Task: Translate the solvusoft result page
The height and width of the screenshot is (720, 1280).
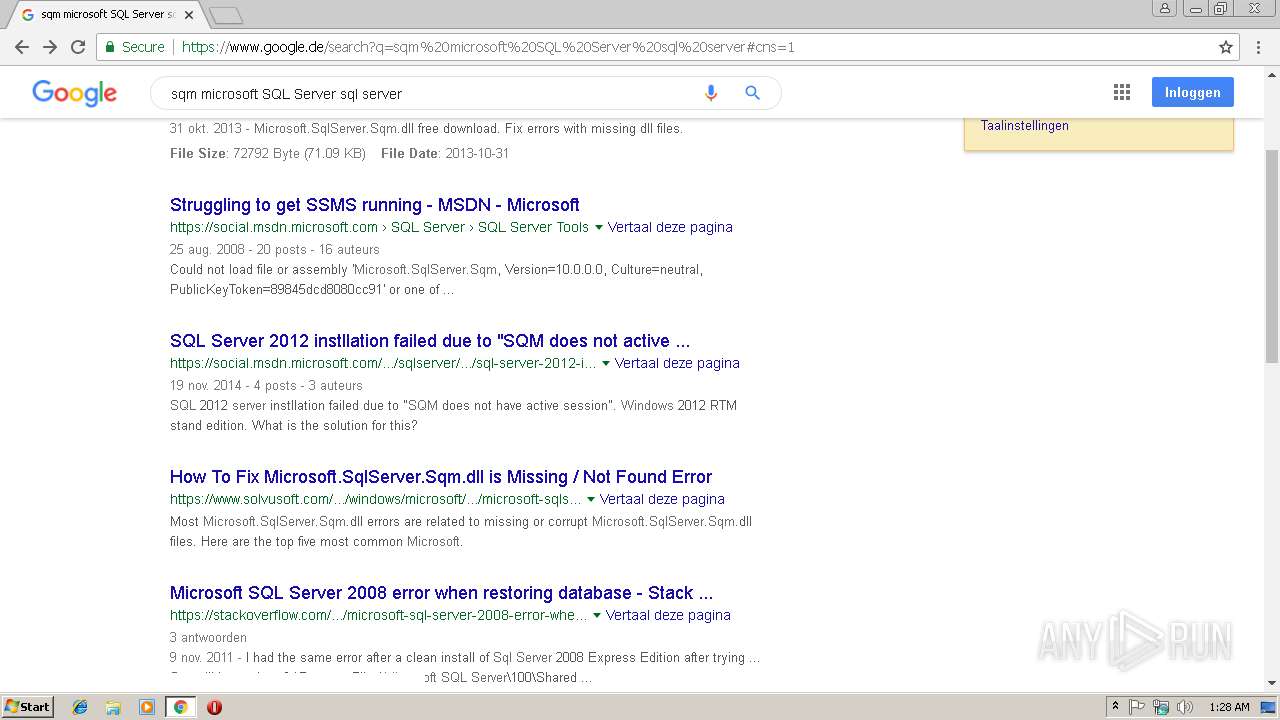Action: [662, 499]
